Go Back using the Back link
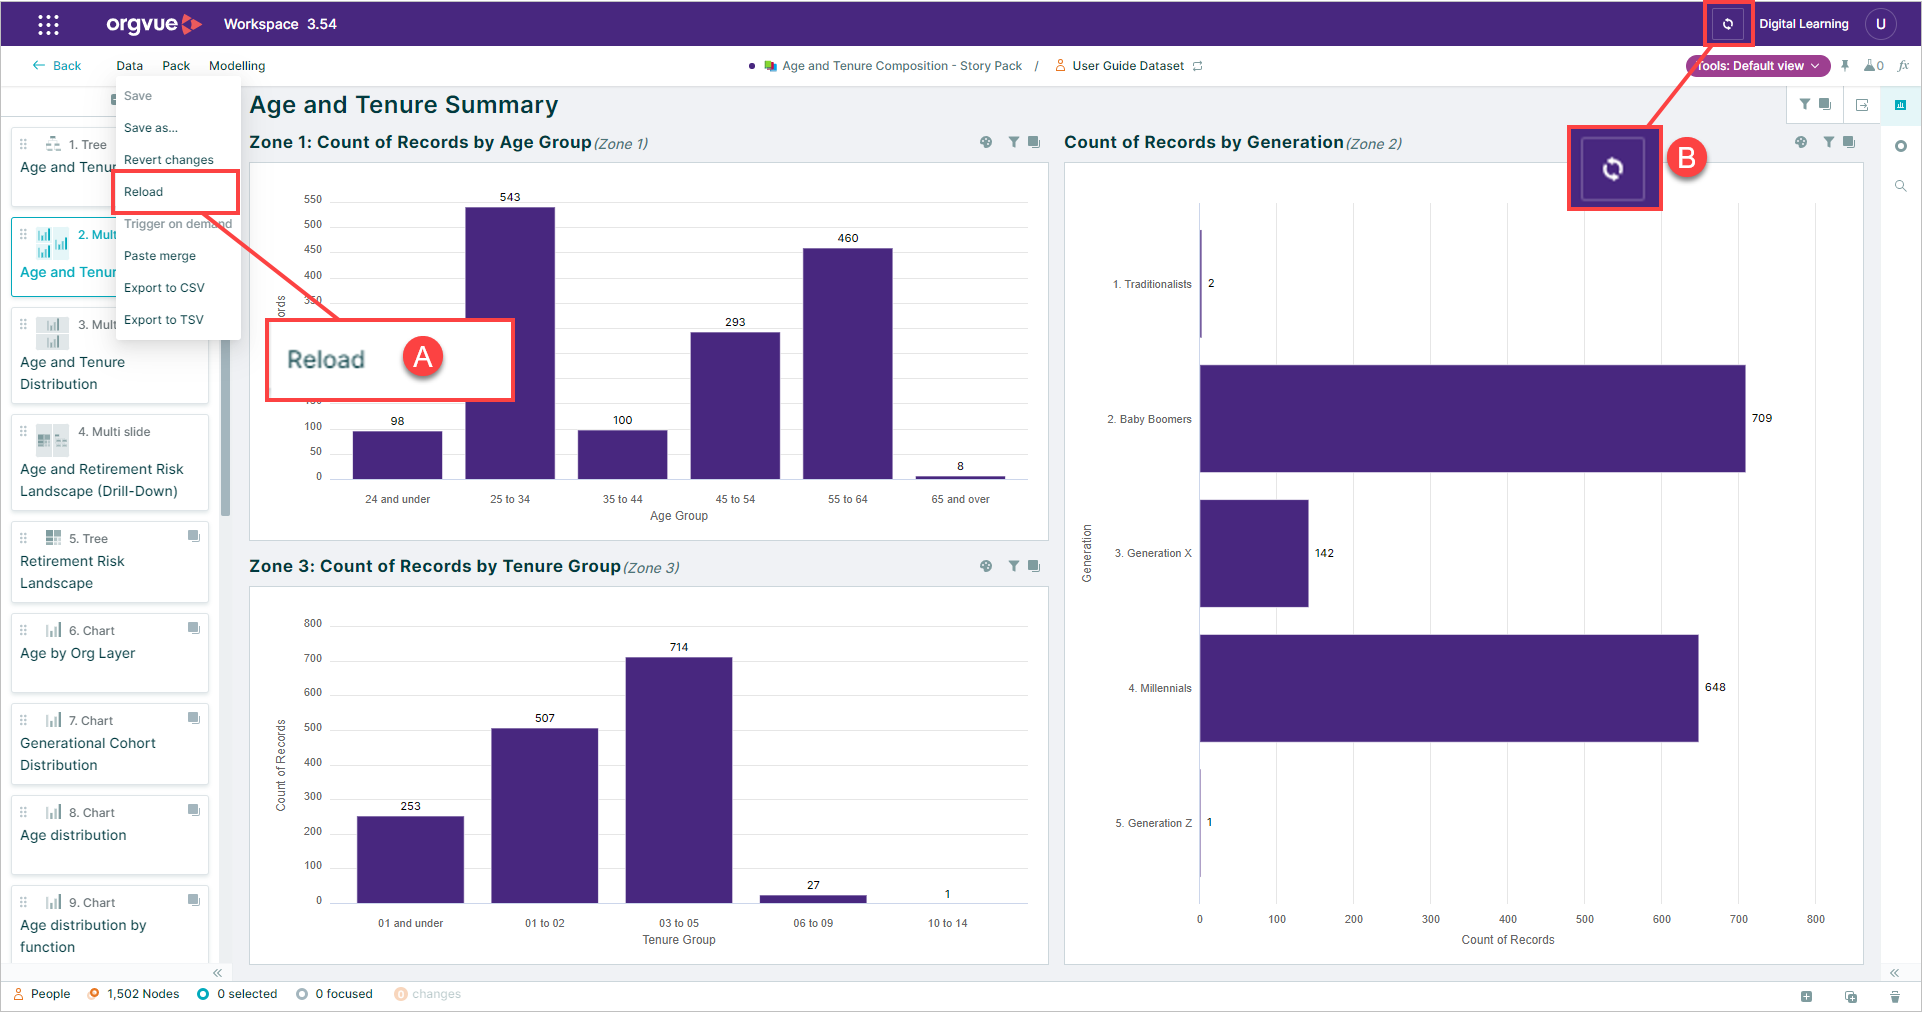Image resolution: width=1922 pixels, height=1012 pixels. point(57,66)
